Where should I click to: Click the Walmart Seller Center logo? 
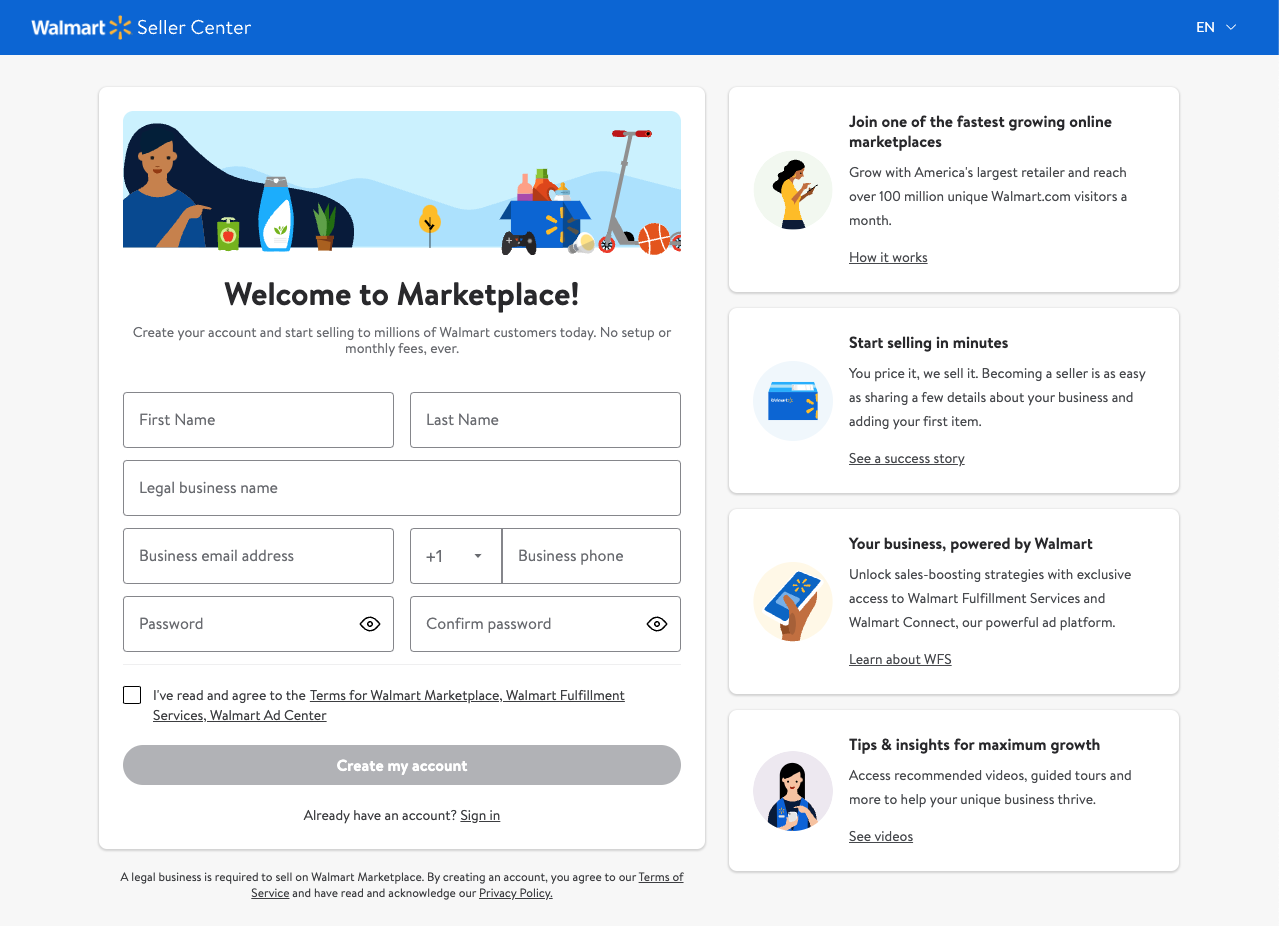point(141,27)
